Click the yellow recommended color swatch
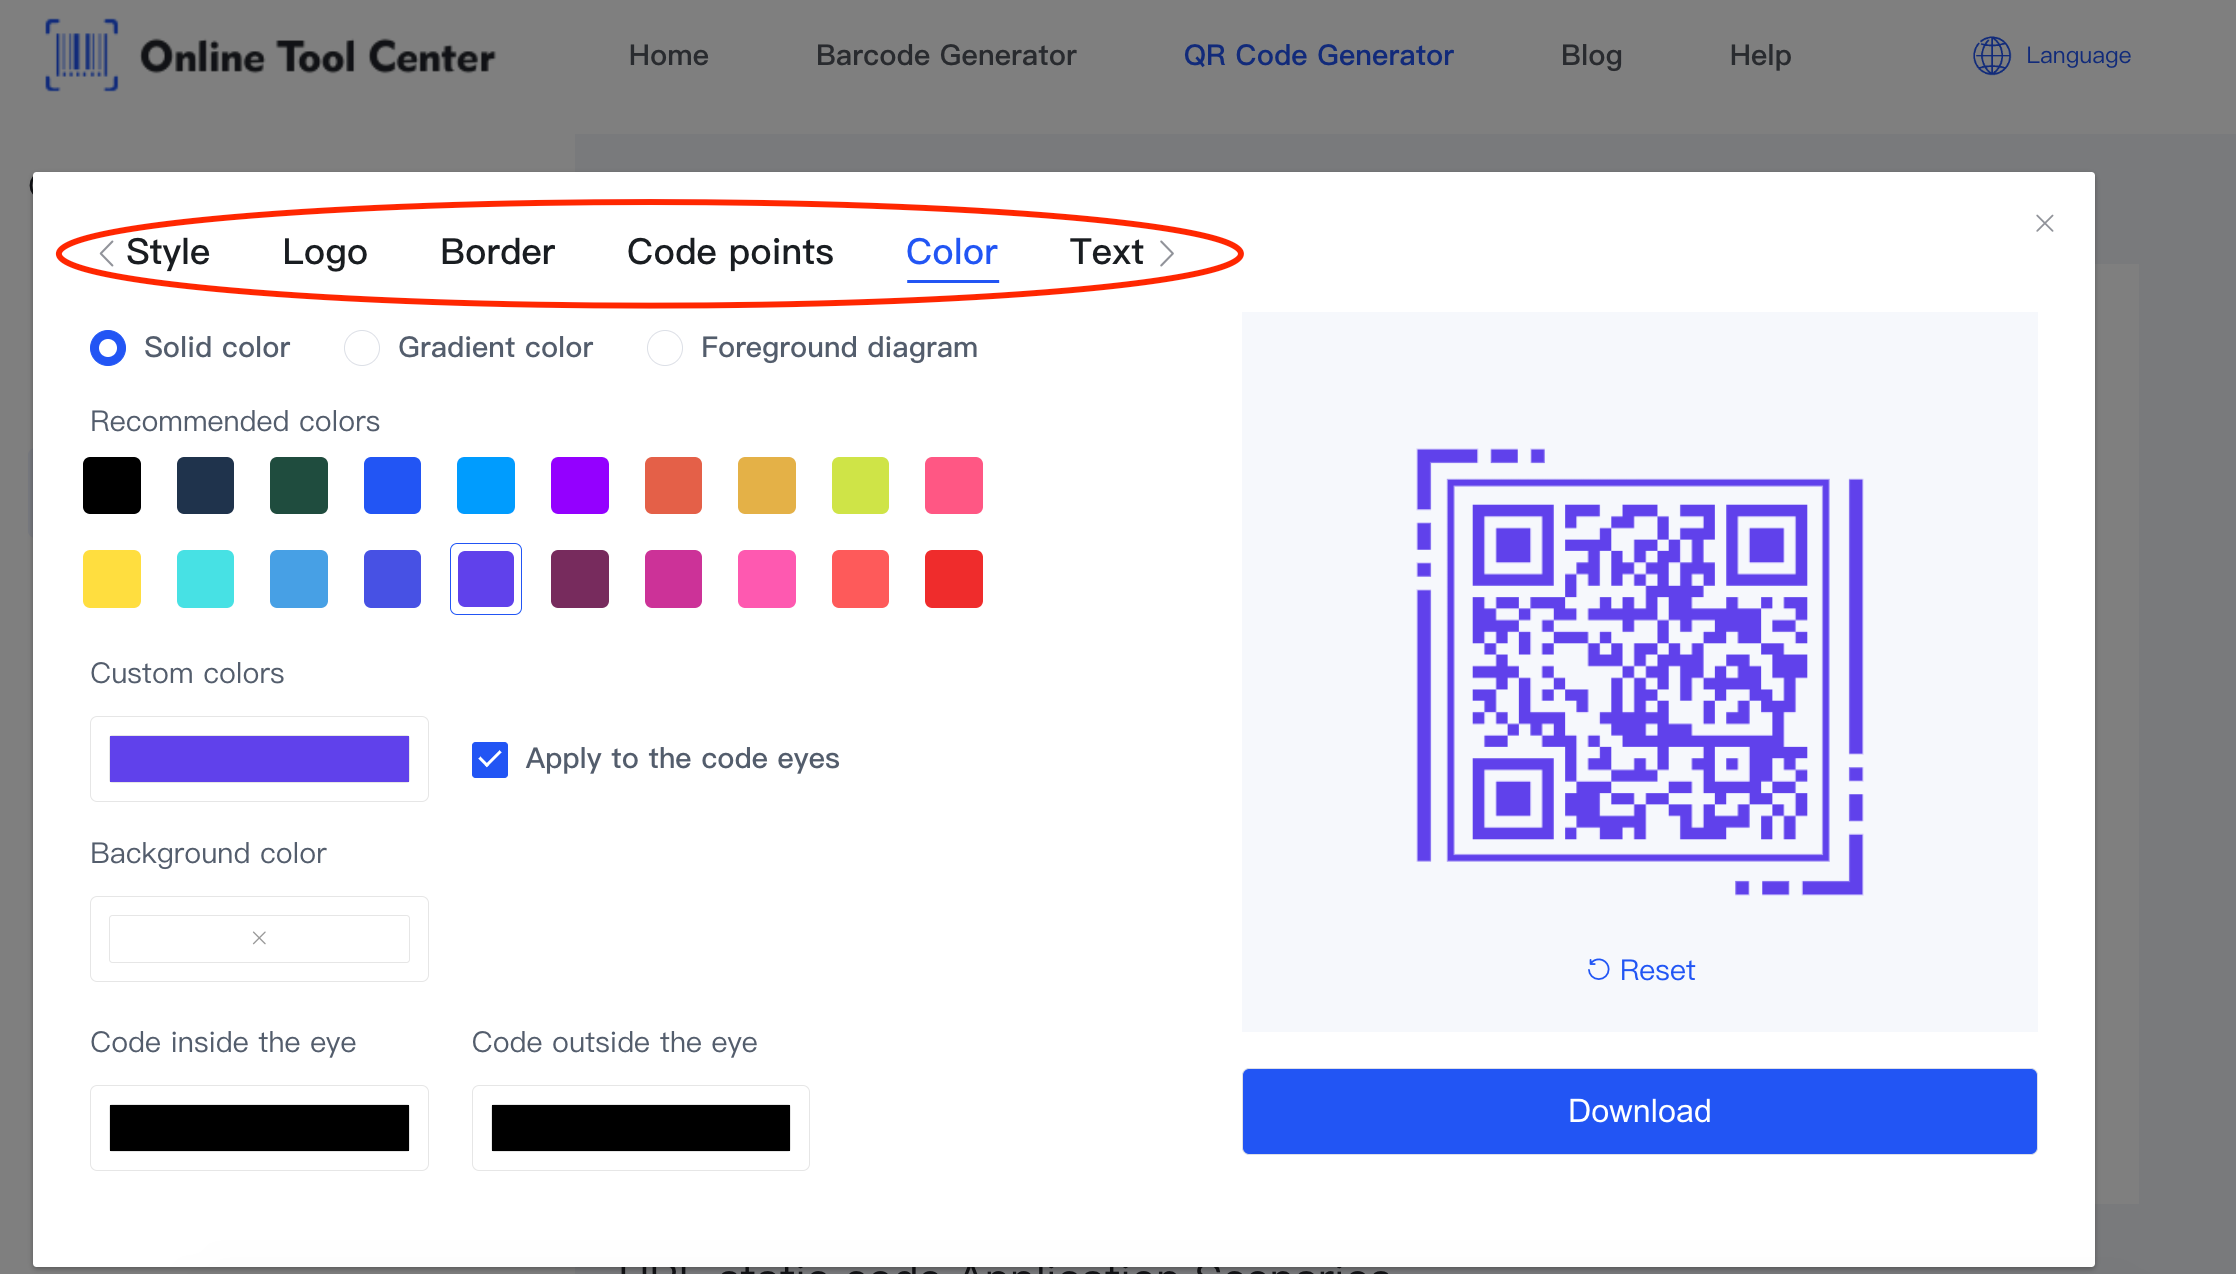Image resolution: width=2236 pixels, height=1274 pixels. [115, 579]
